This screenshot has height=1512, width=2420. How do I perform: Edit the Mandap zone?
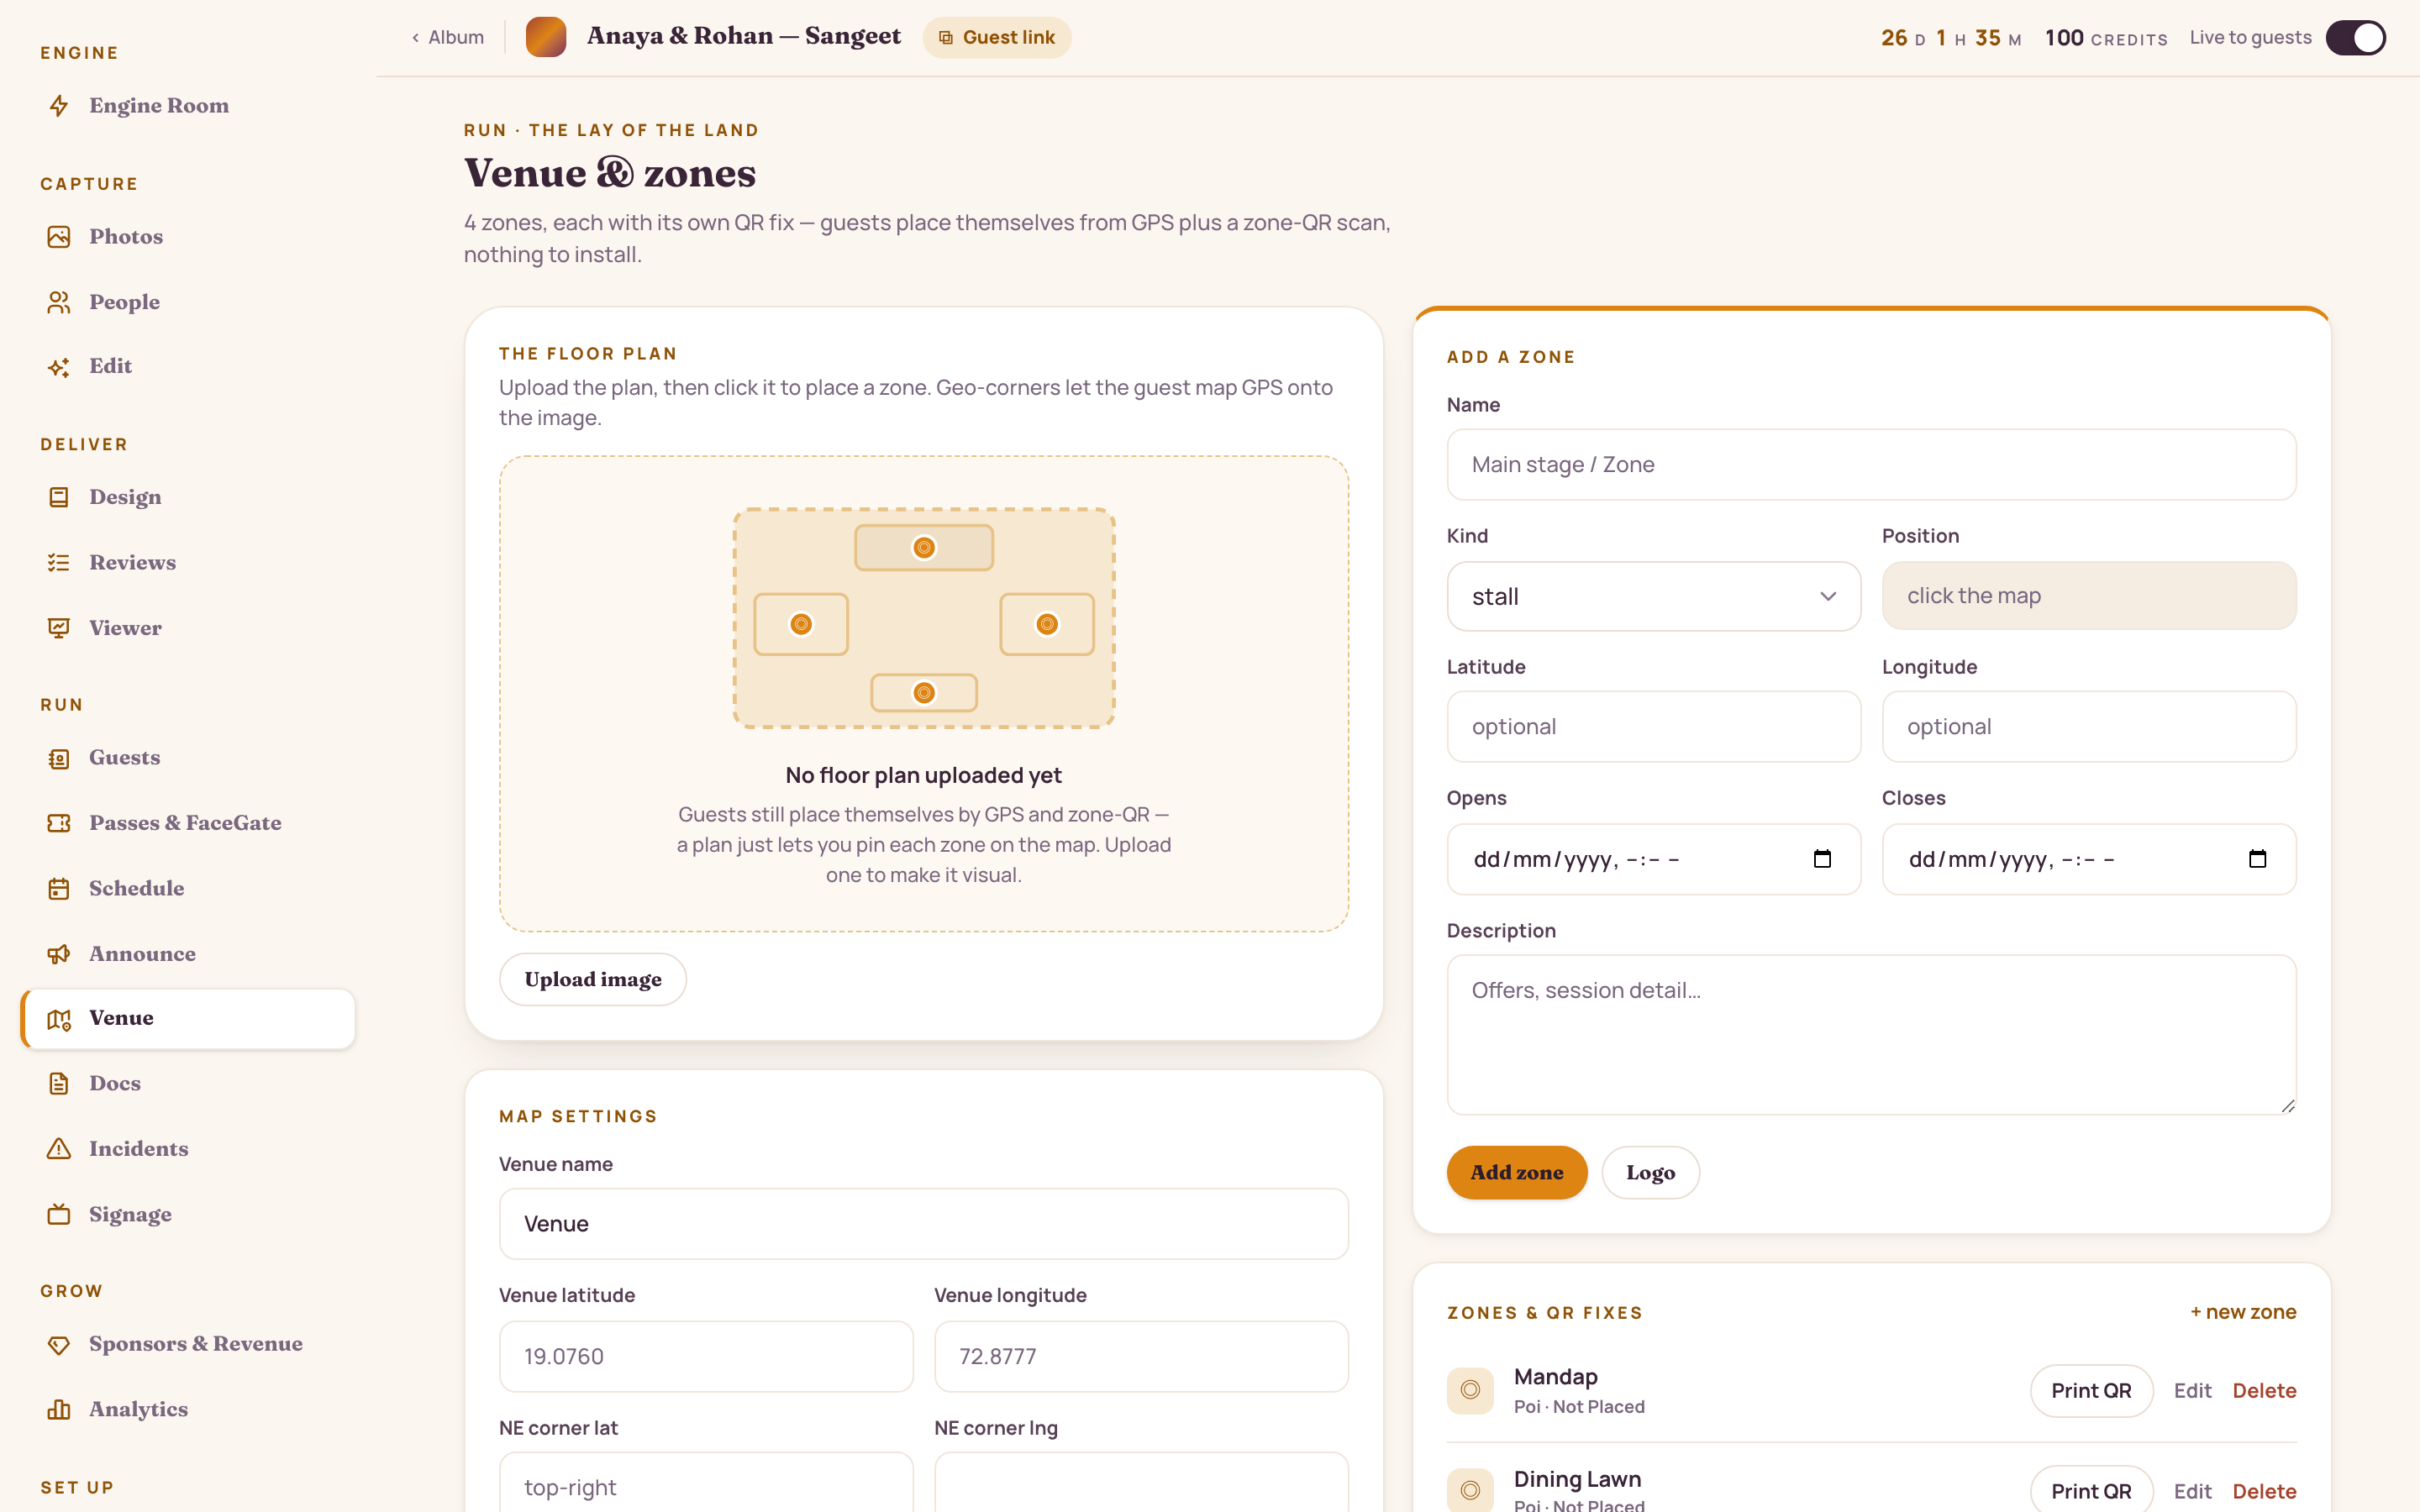2192,1390
